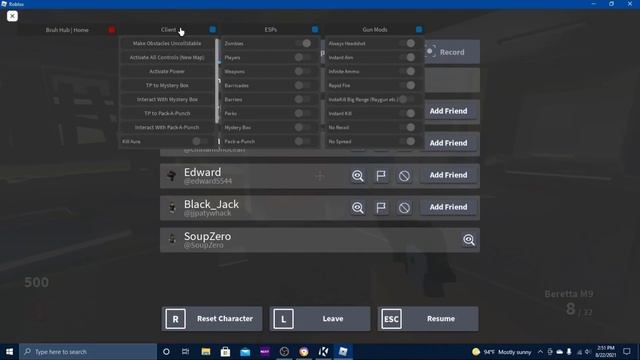The image size is (640, 360).
Task: Collapse the ESPs panel using its blue square
Action: tap(315, 29)
